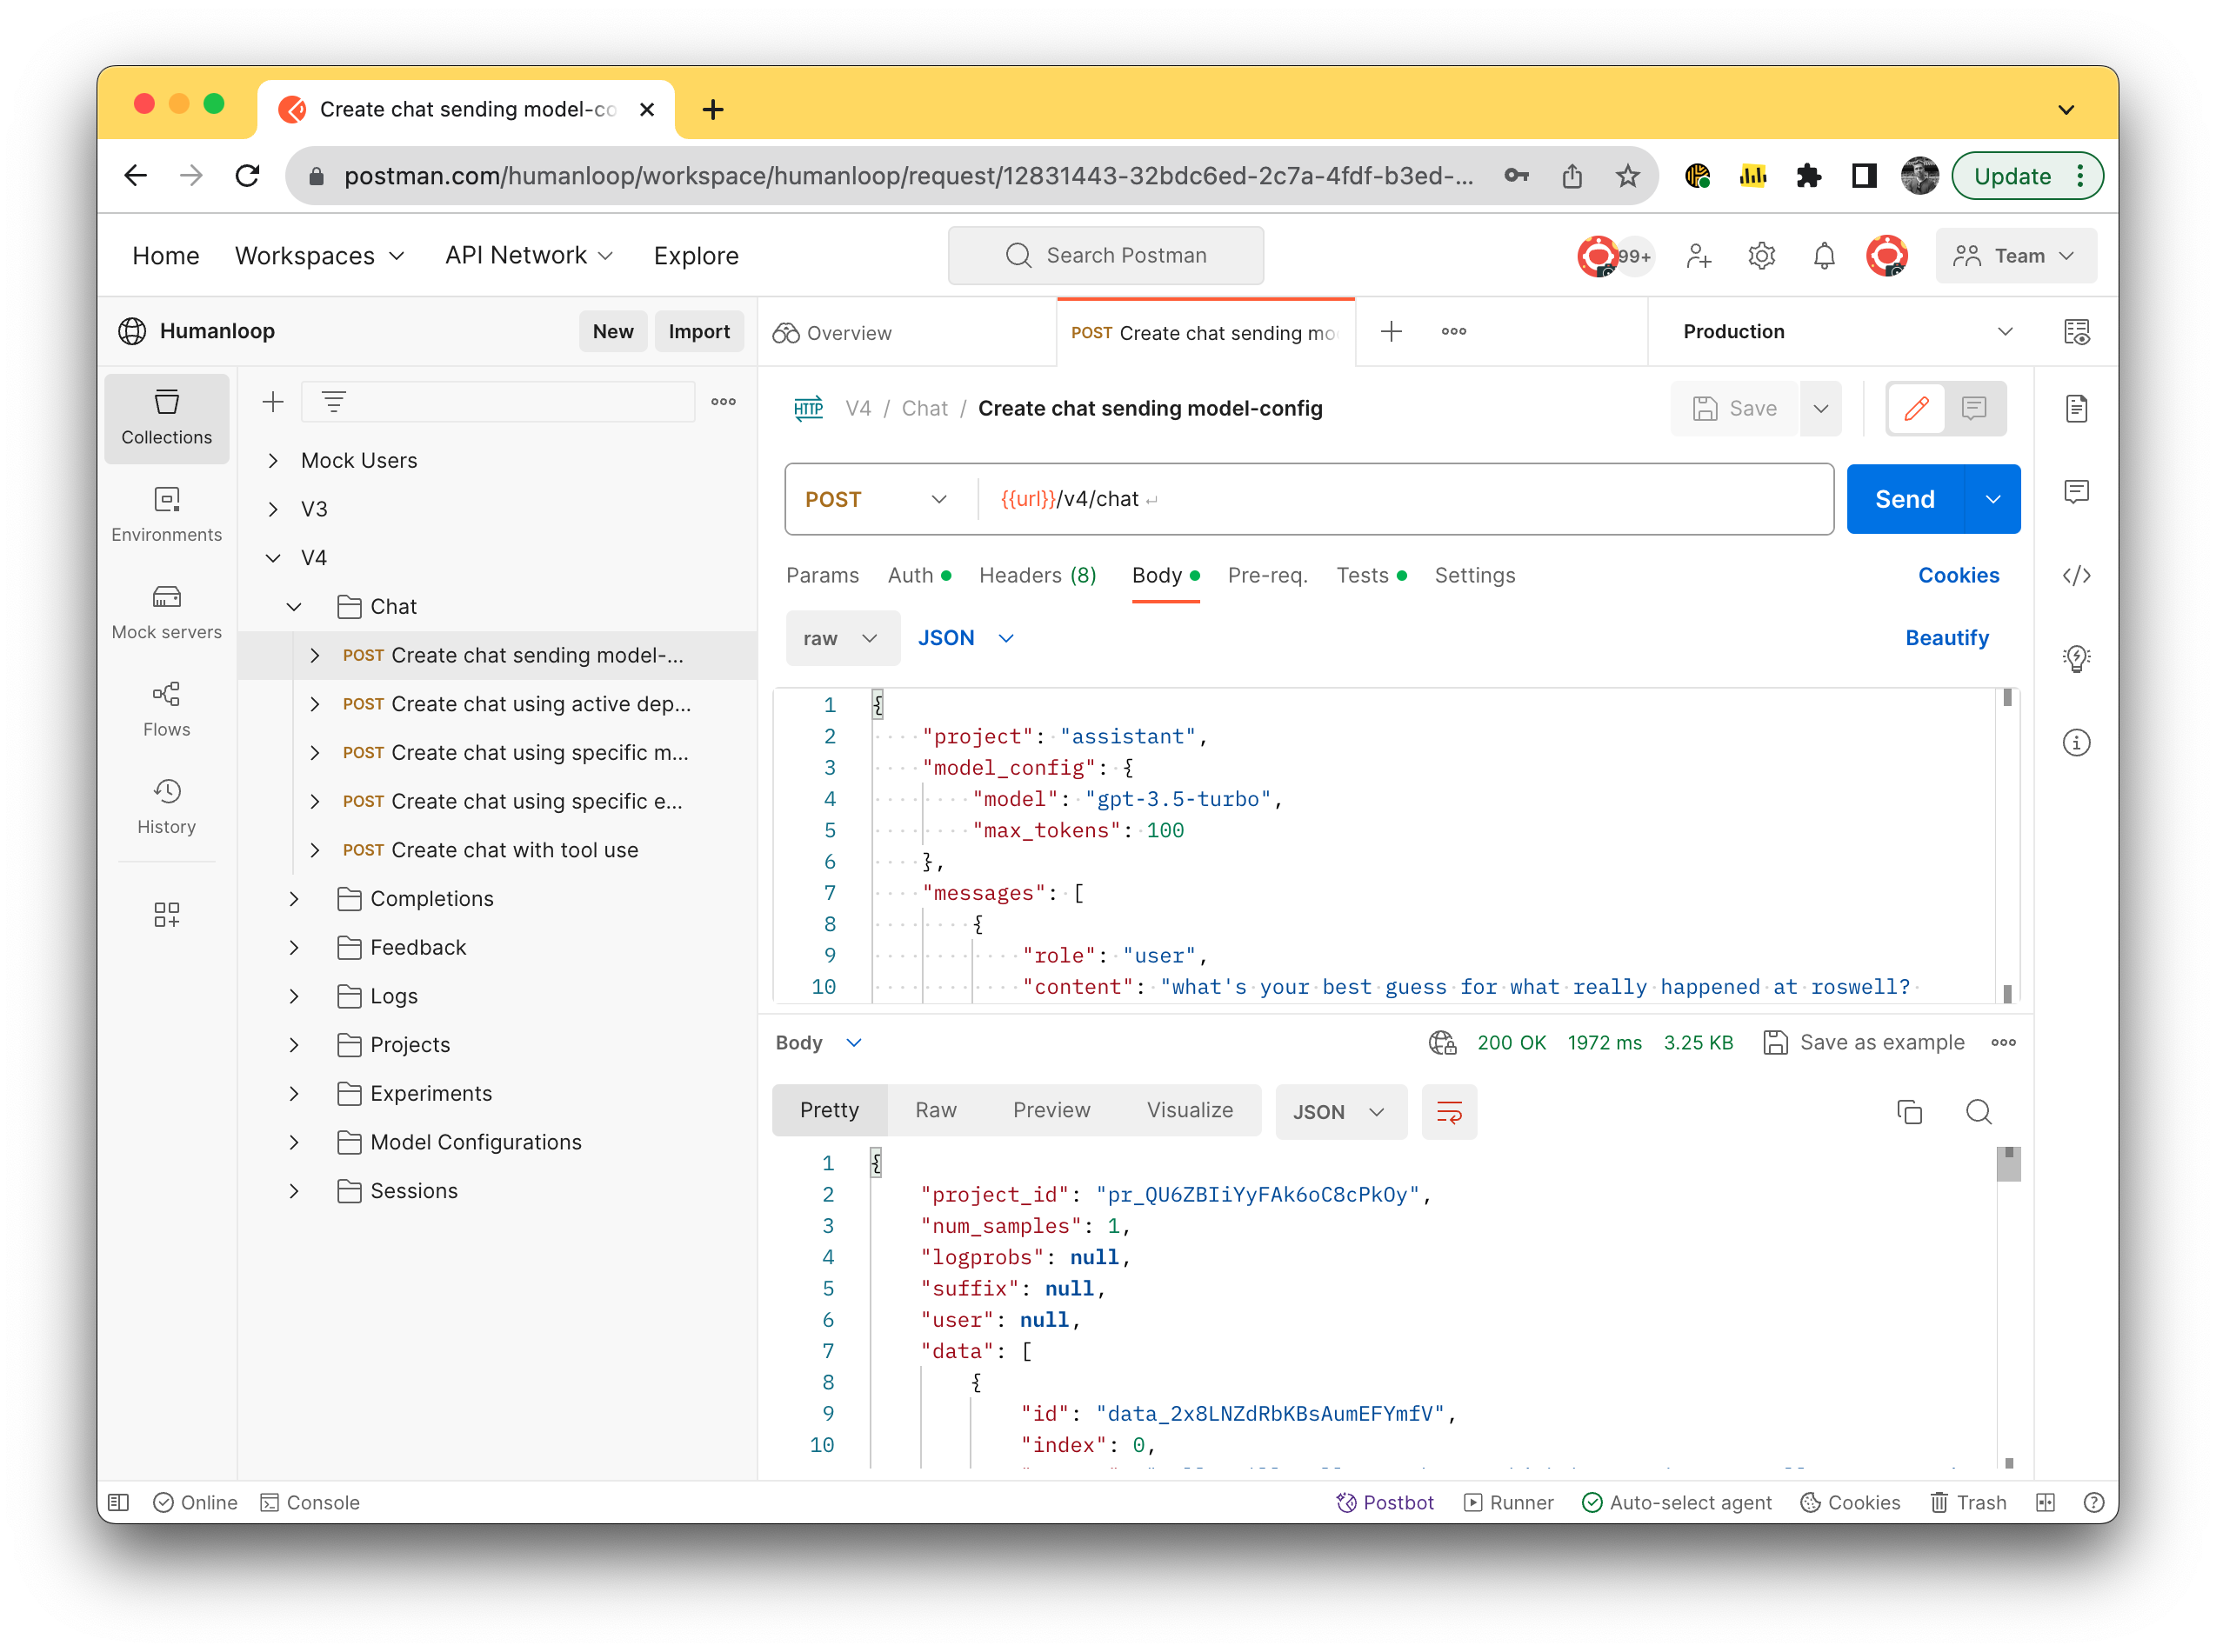Expand the Completions folder
Viewport: 2216px width, 1652px height.
point(293,899)
